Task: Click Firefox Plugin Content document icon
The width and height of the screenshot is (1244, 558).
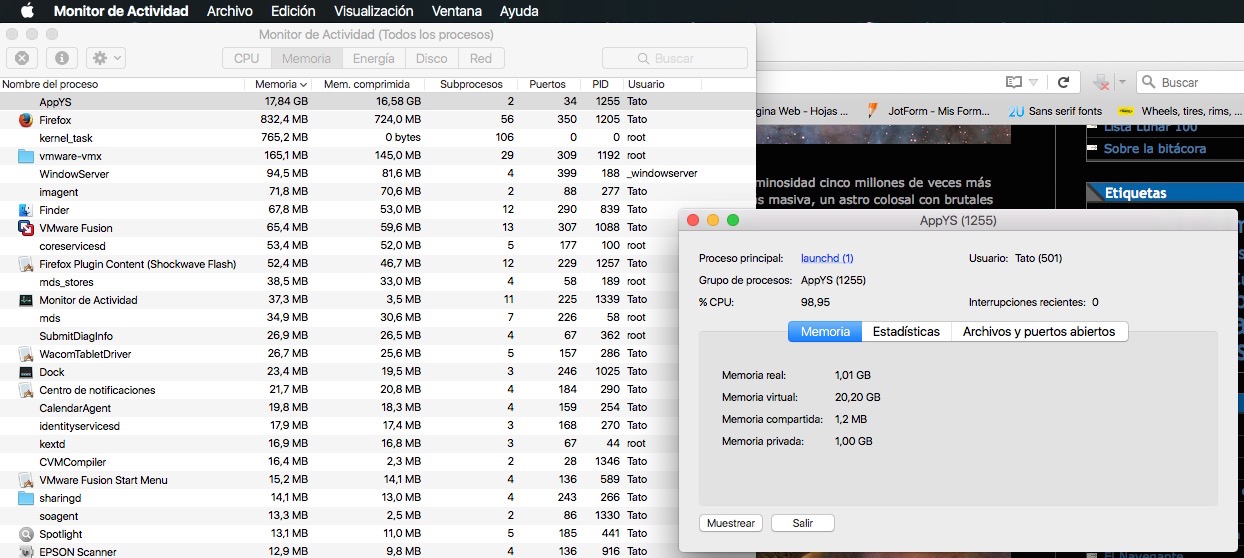Action: pyautogui.click(x=26, y=264)
